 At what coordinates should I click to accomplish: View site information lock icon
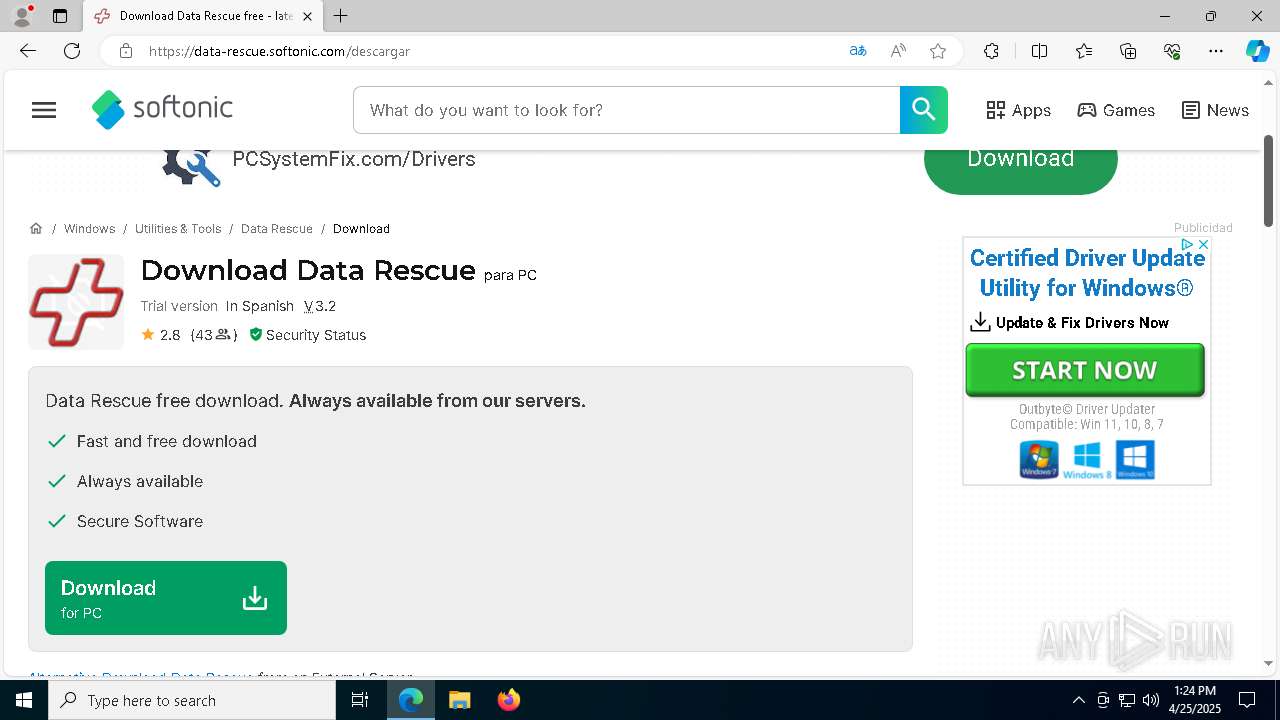tap(126, 51)
